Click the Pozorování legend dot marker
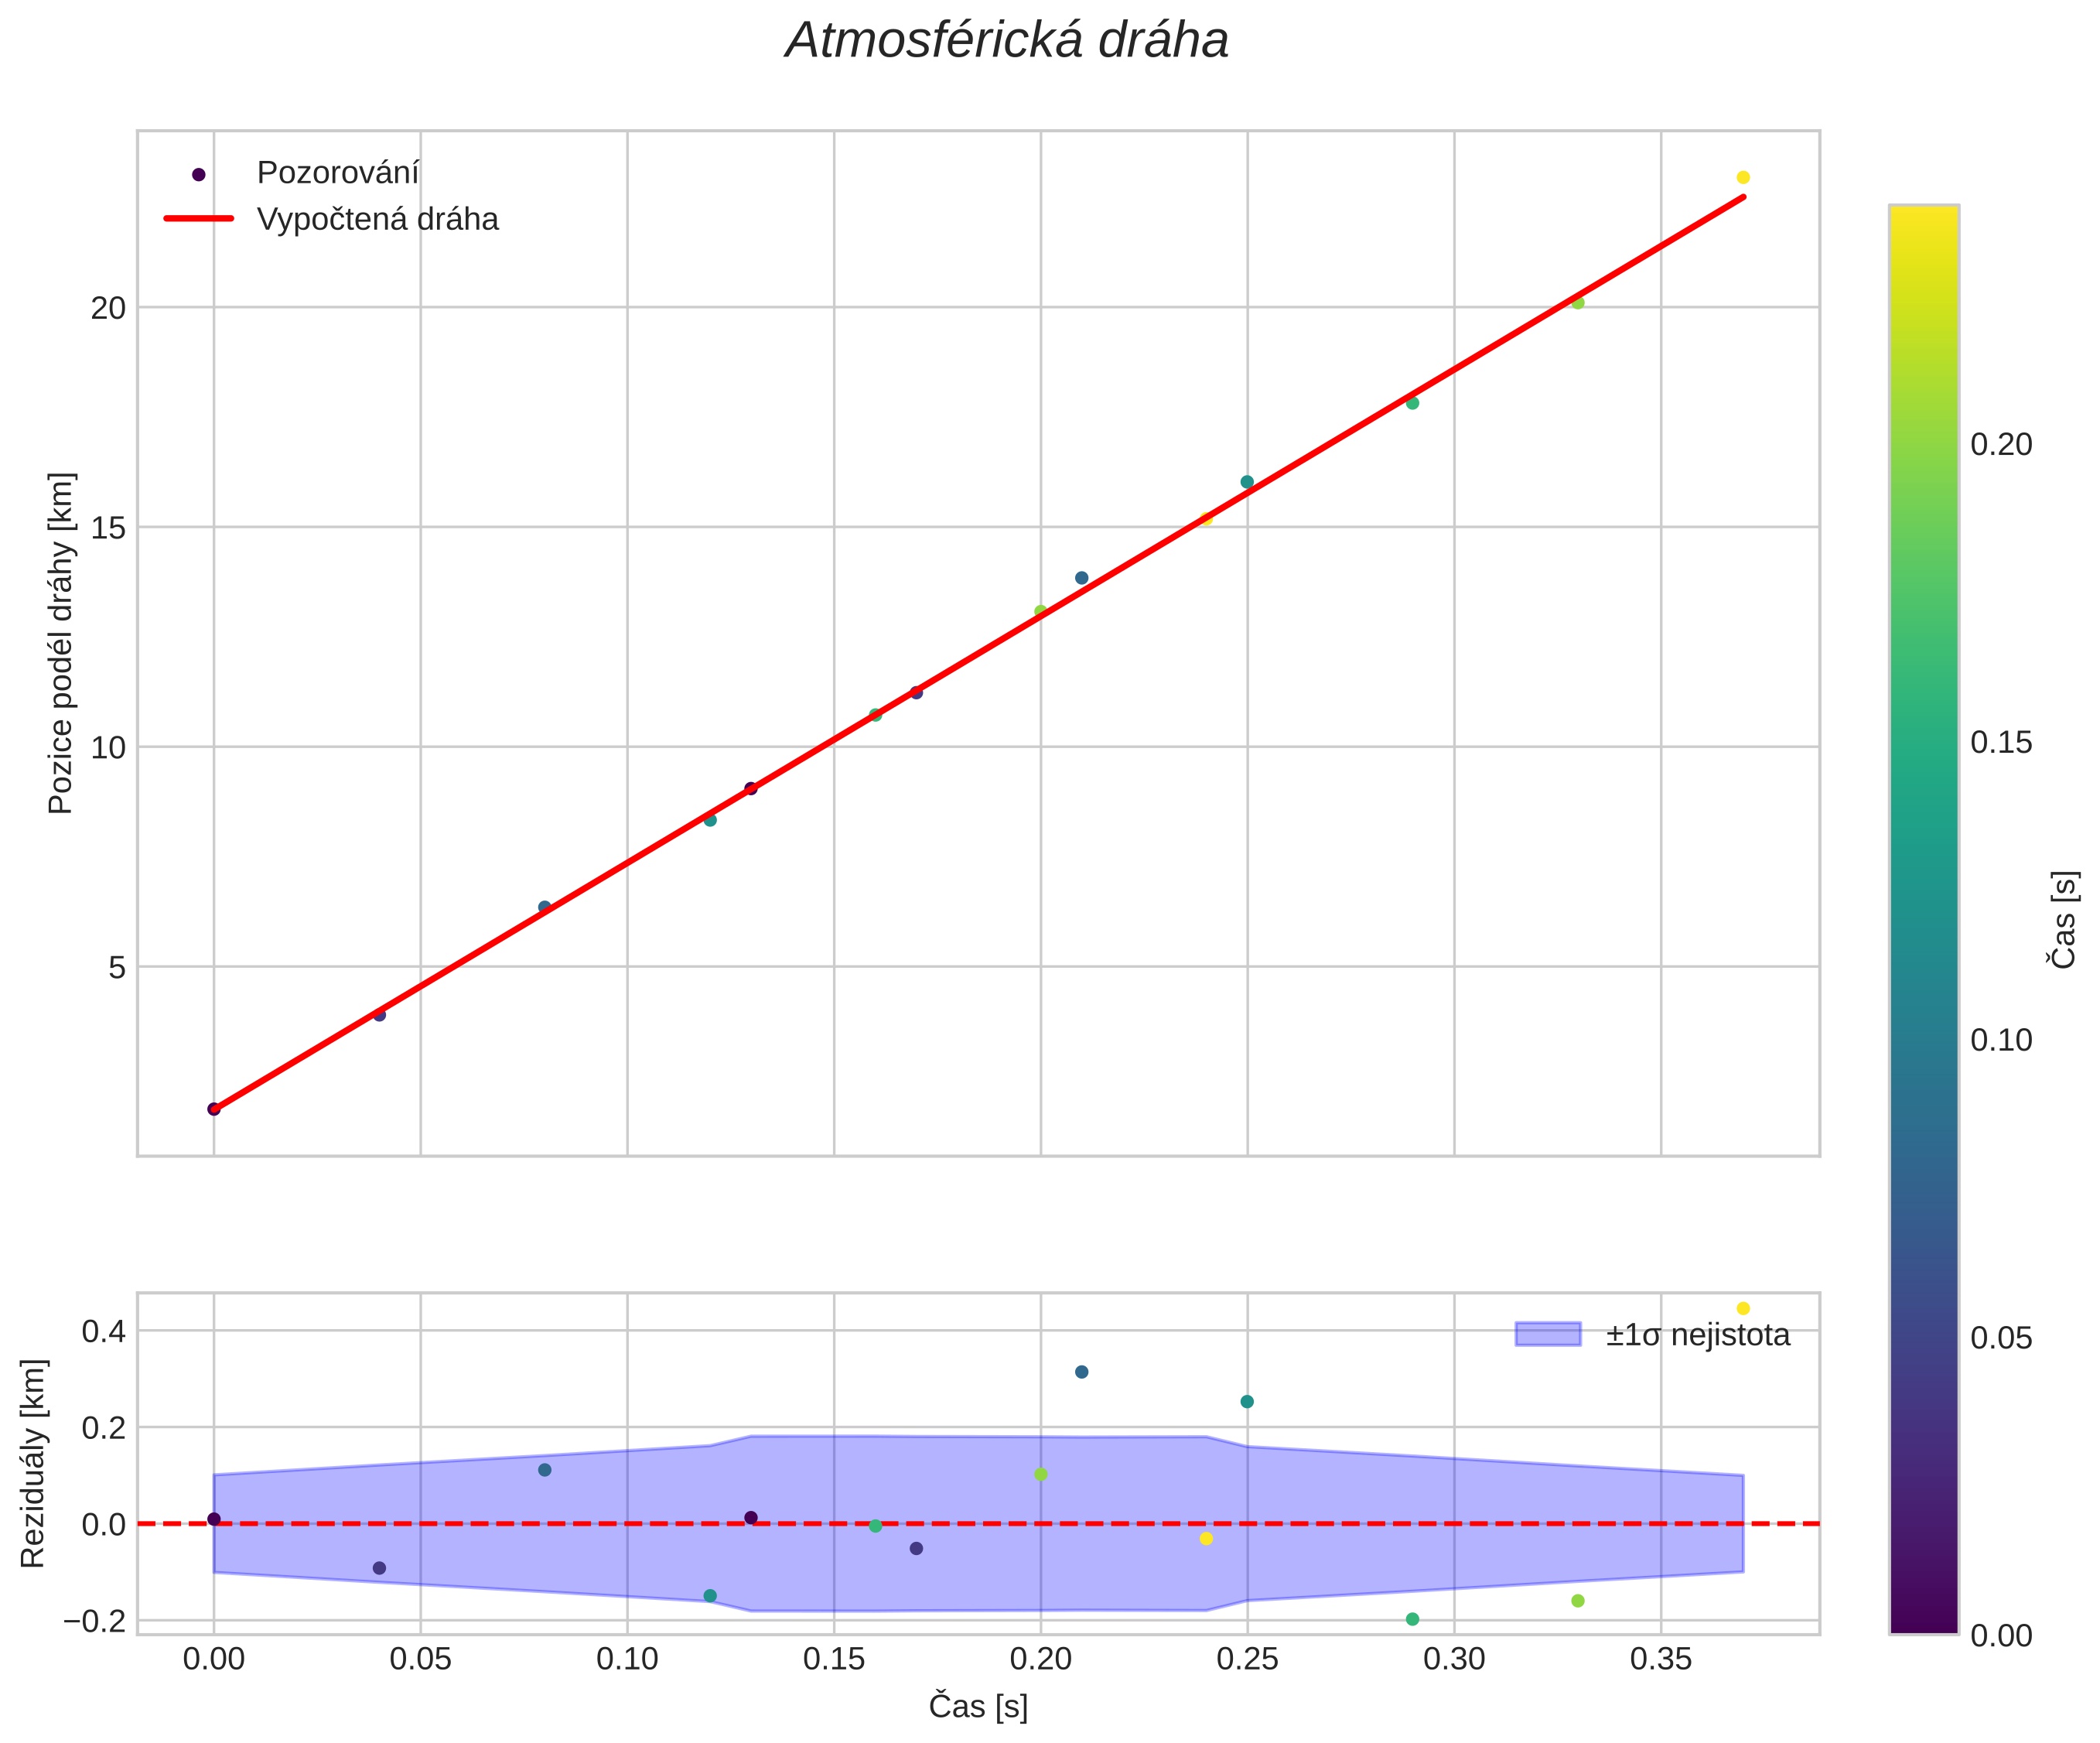Screen dimensions: 2100x1743 198,174
